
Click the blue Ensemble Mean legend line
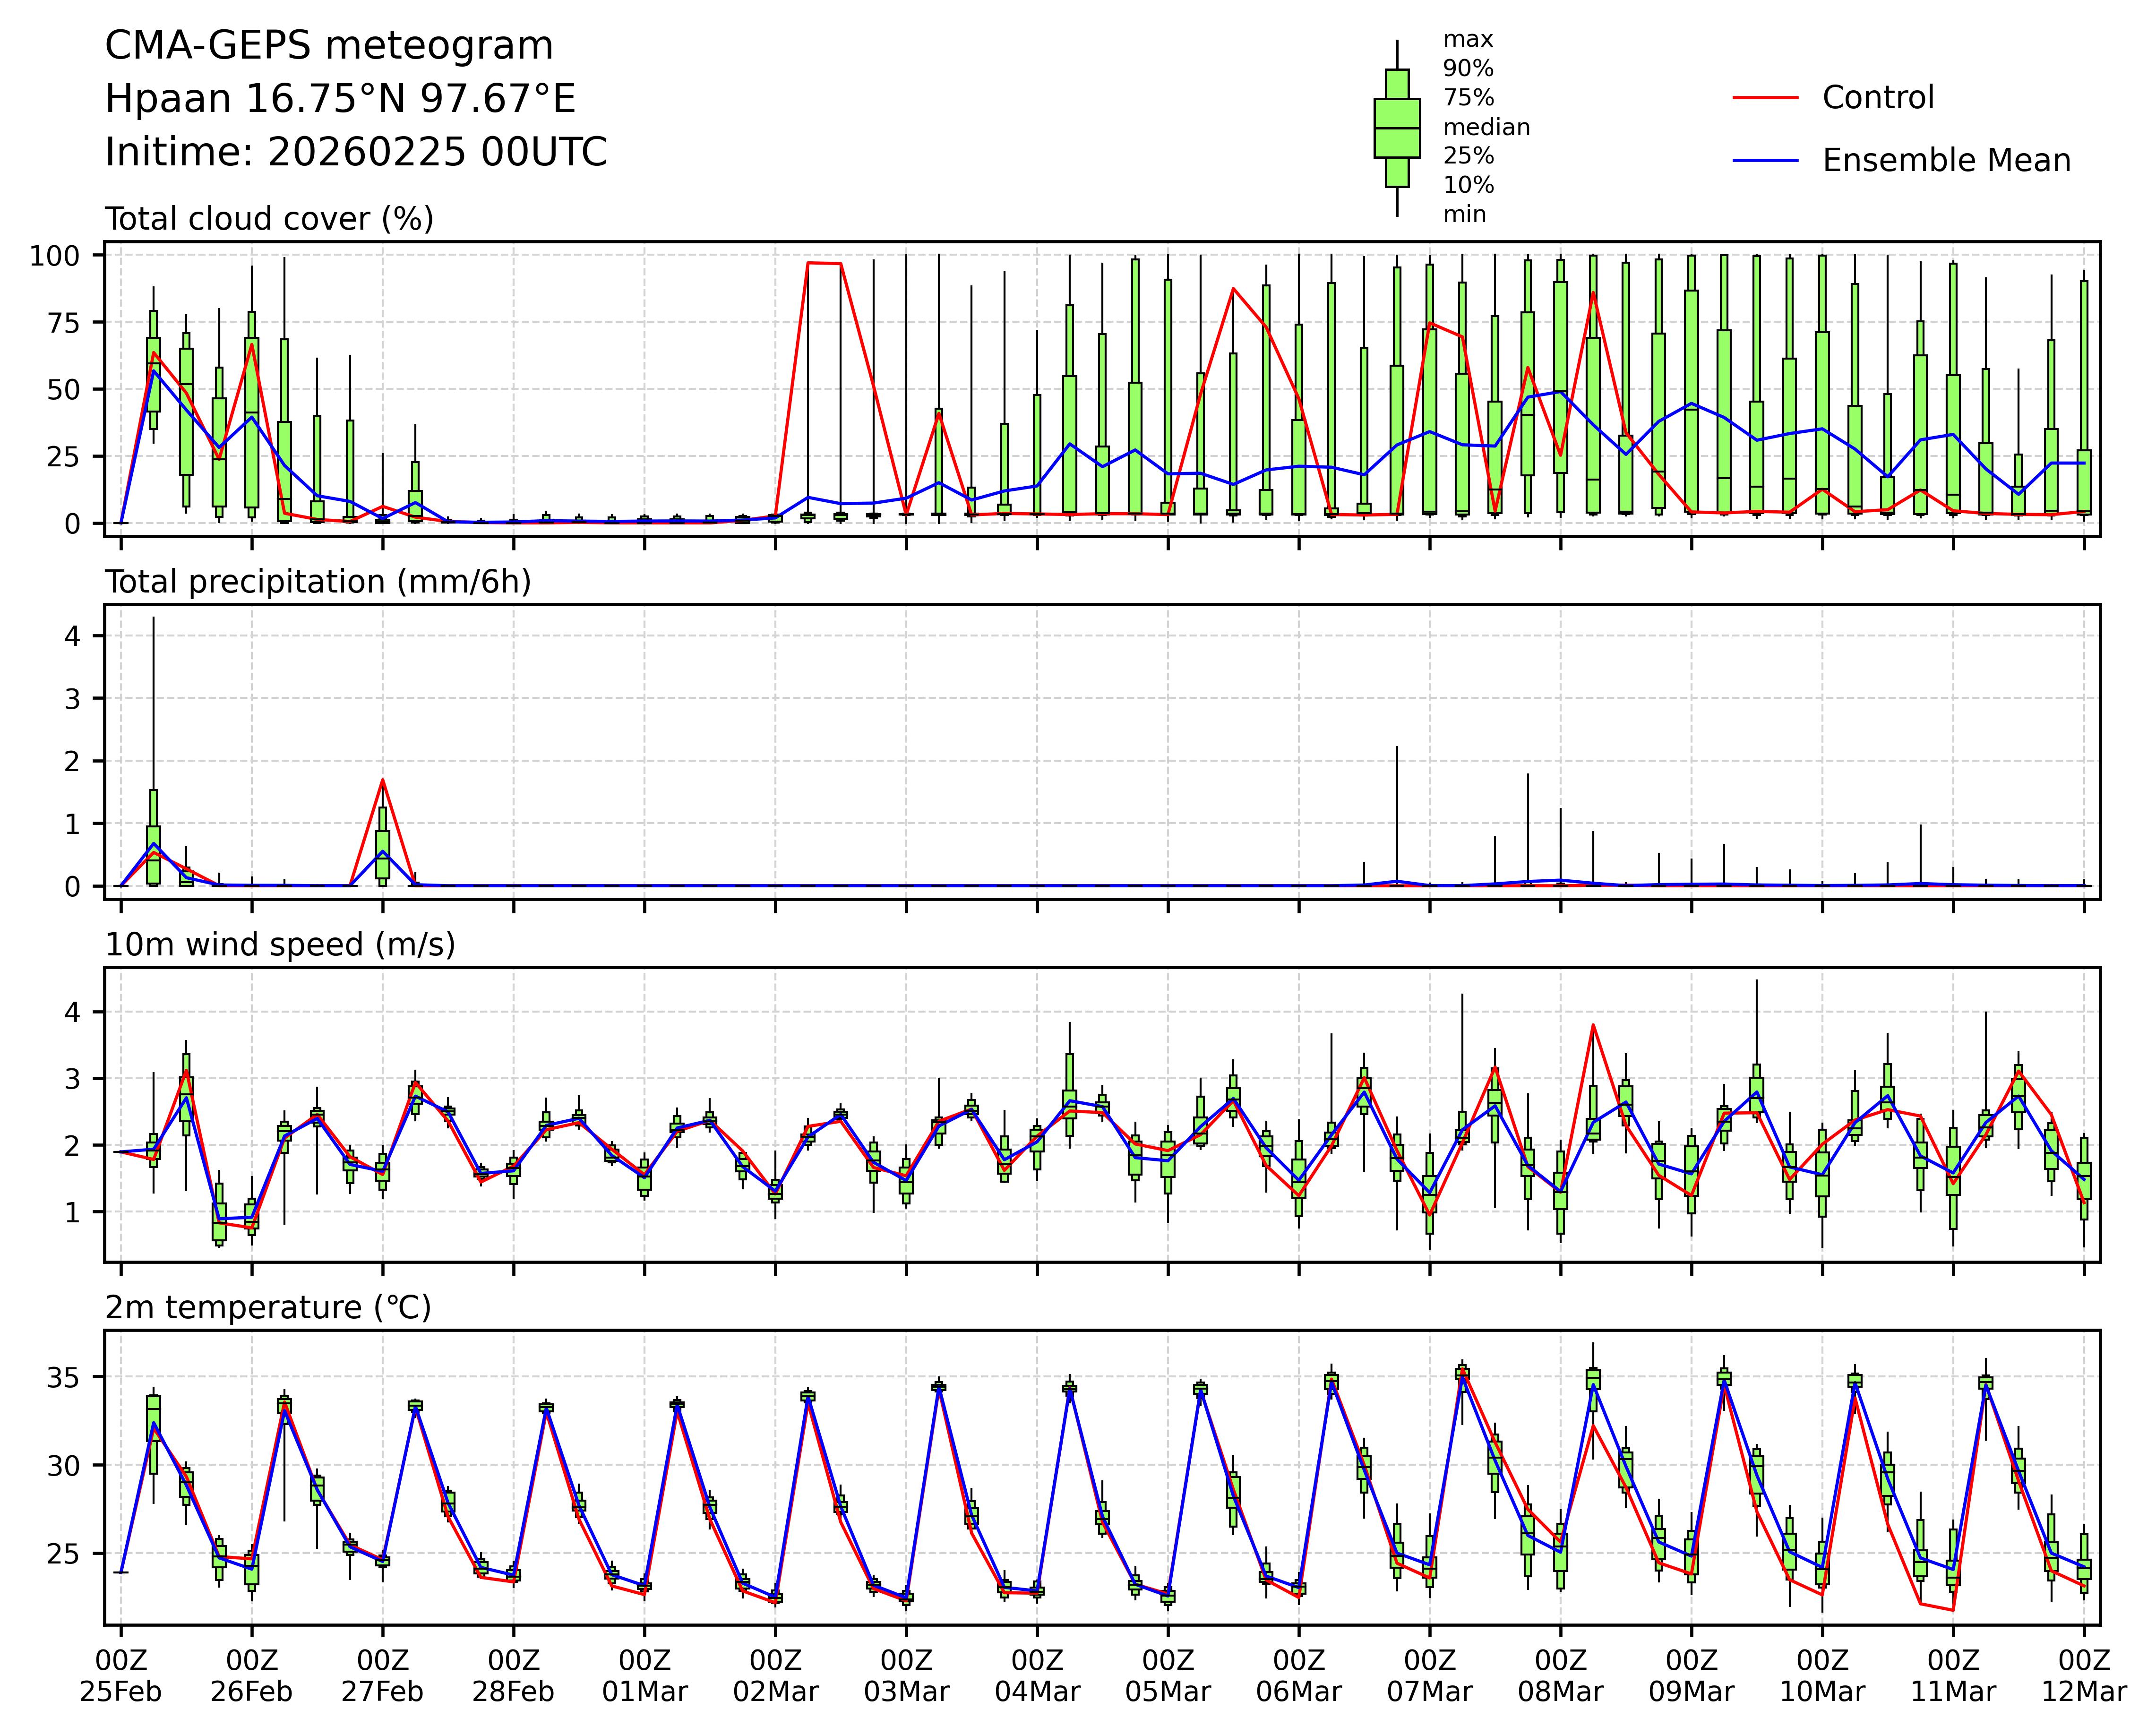point(1765,161)
